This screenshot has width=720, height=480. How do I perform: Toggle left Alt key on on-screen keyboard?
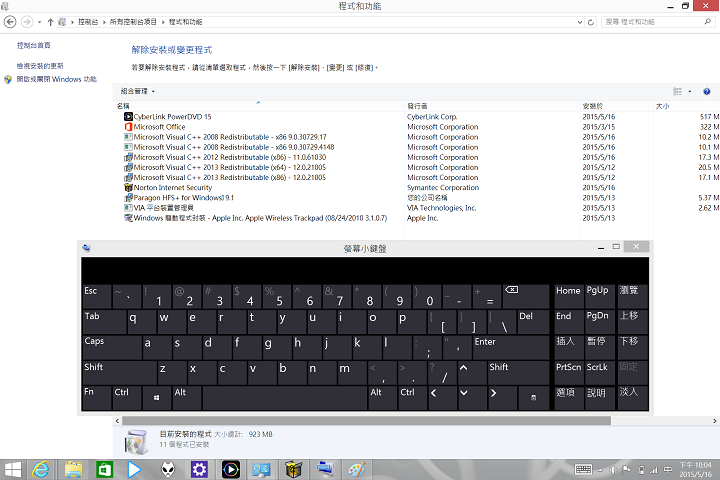point(187,398)
